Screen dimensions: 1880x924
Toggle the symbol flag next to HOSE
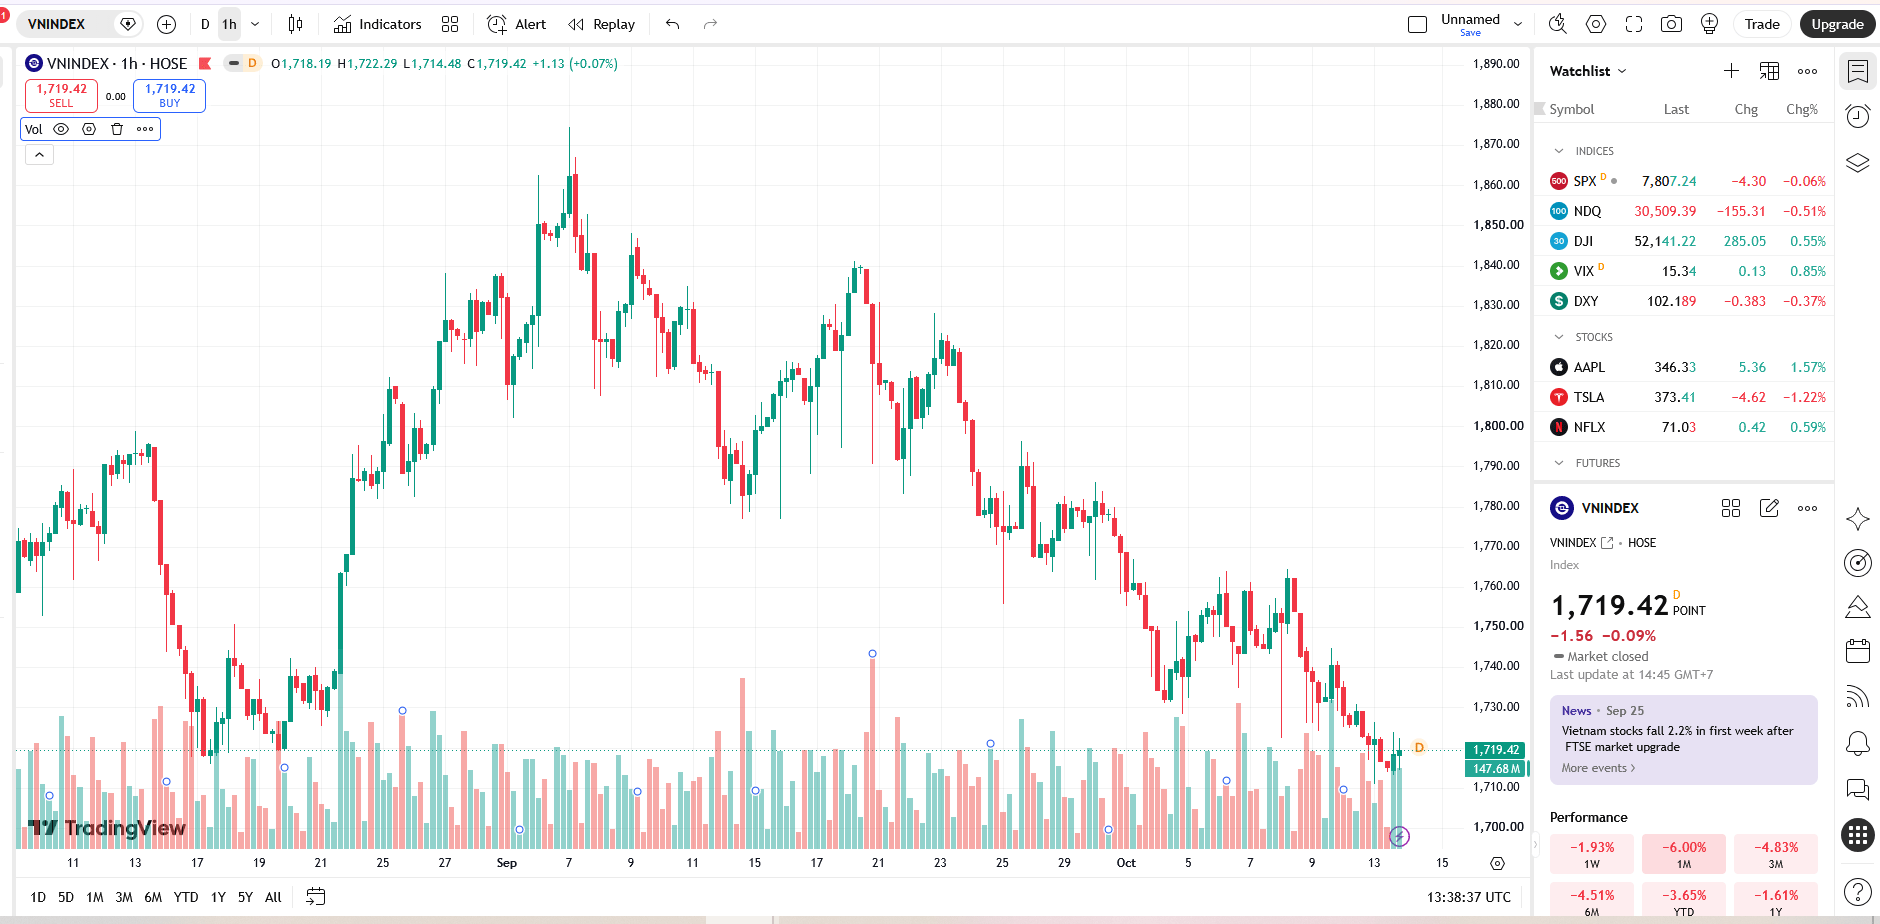tap(205, 63)
